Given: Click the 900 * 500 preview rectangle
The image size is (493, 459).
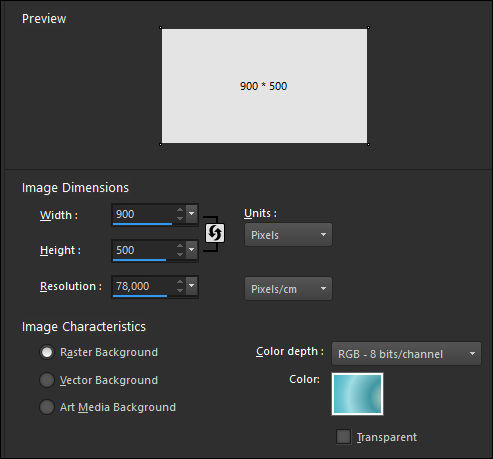Looking at the screenshot, I should [x=264, y=86].
